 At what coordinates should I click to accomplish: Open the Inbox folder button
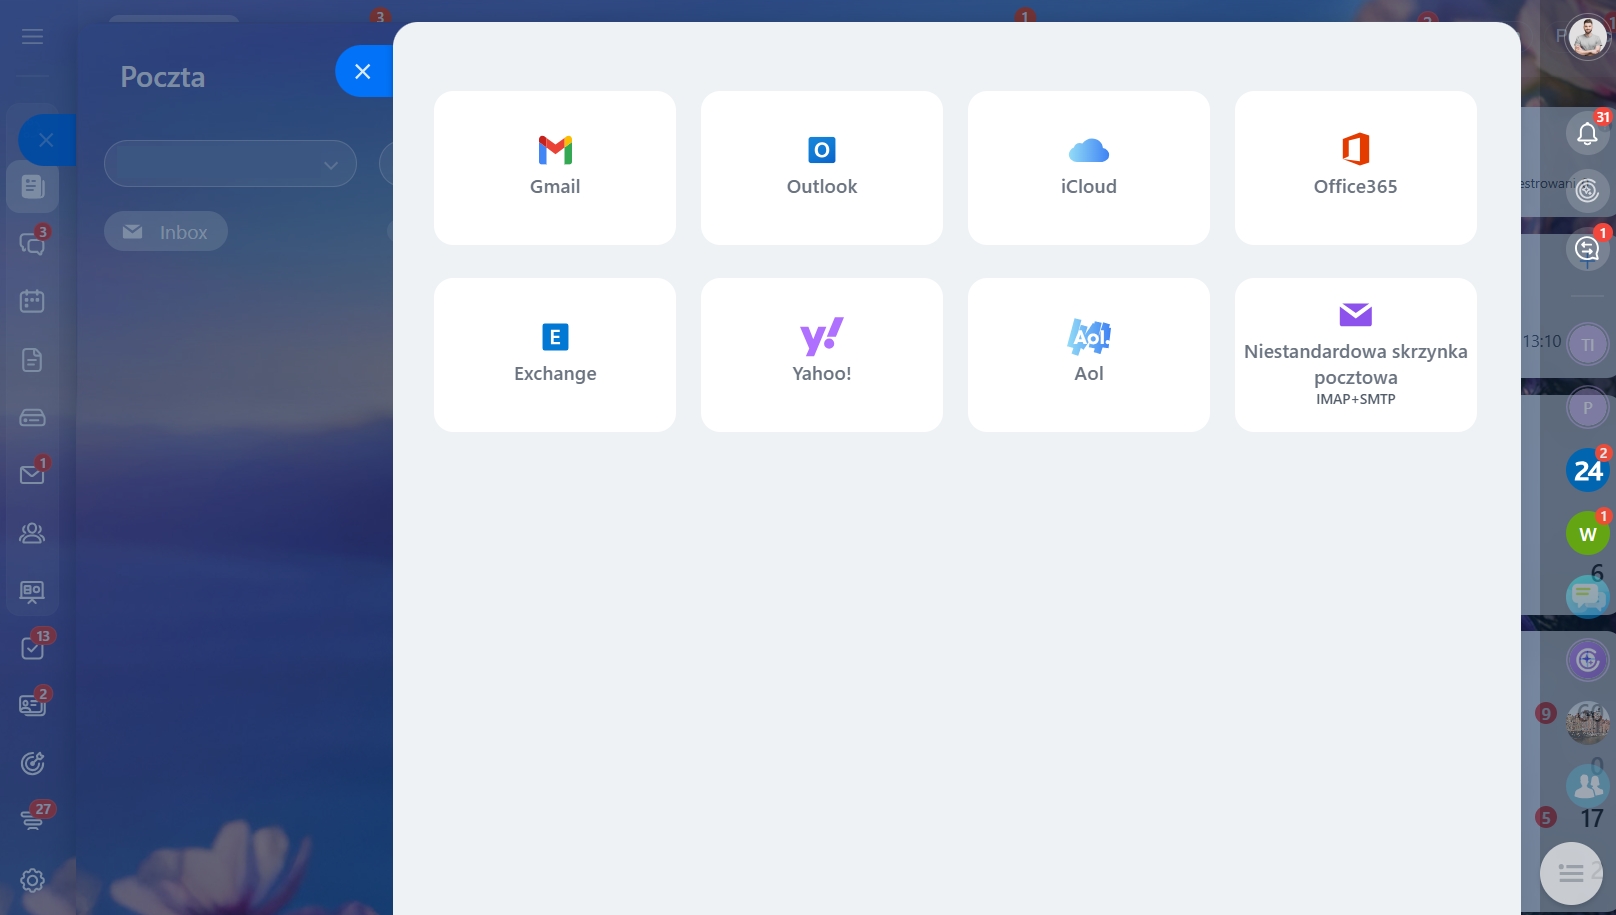(x=166, y=232)
